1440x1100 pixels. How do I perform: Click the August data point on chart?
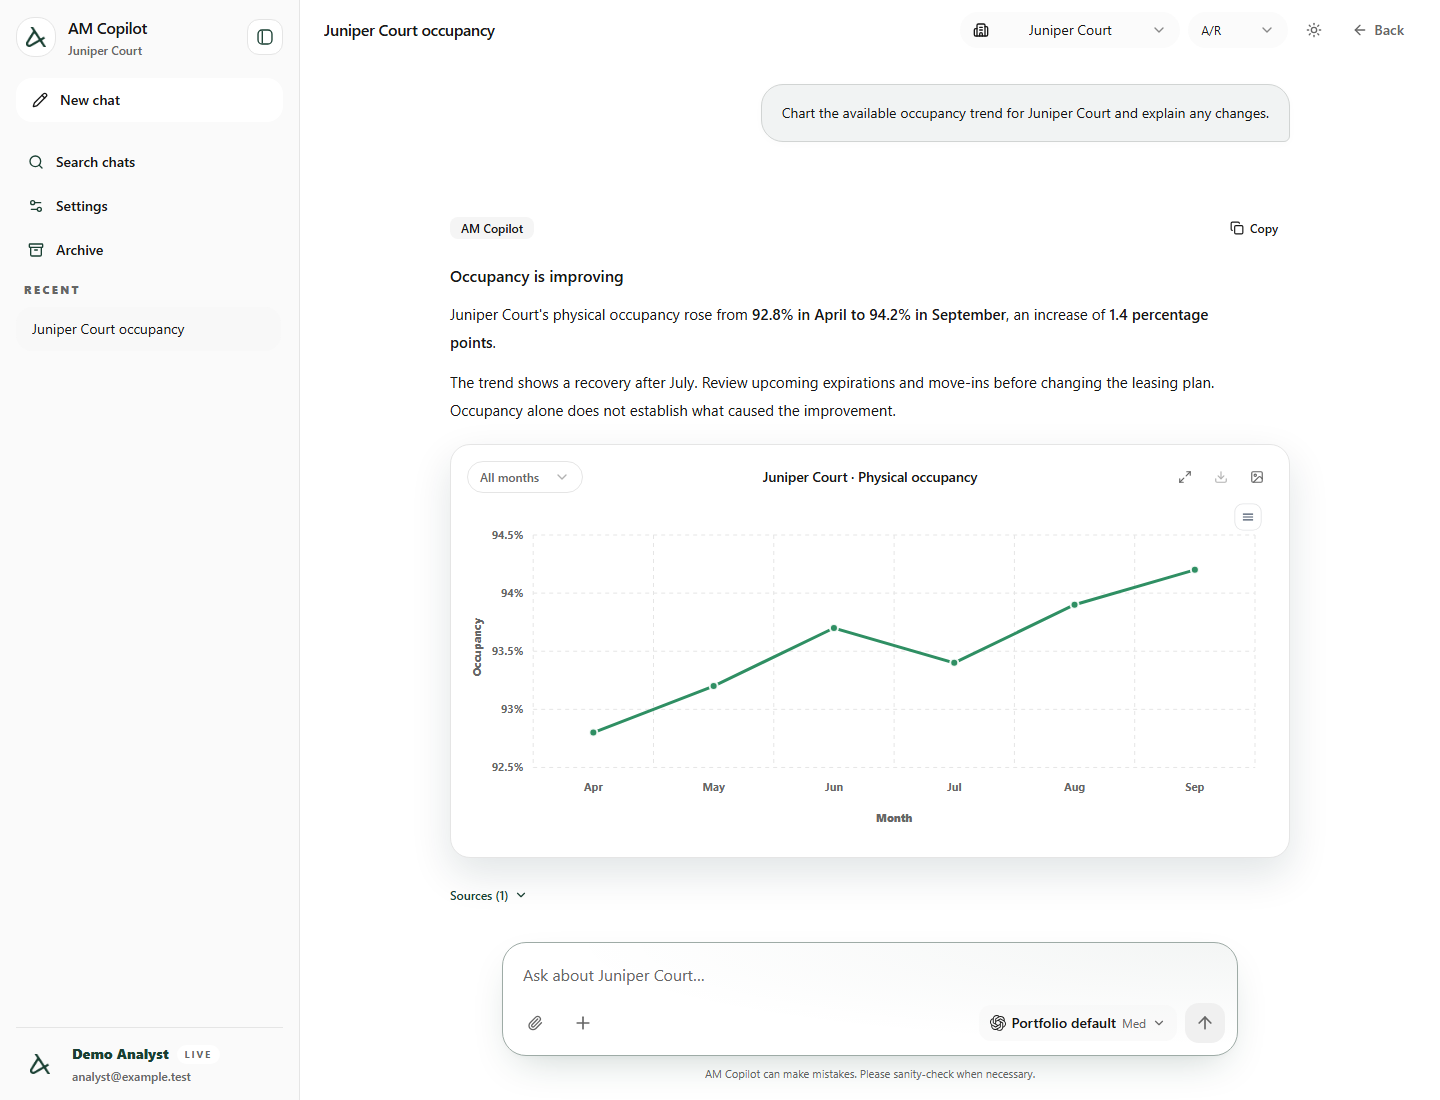tap(1075, 605)
